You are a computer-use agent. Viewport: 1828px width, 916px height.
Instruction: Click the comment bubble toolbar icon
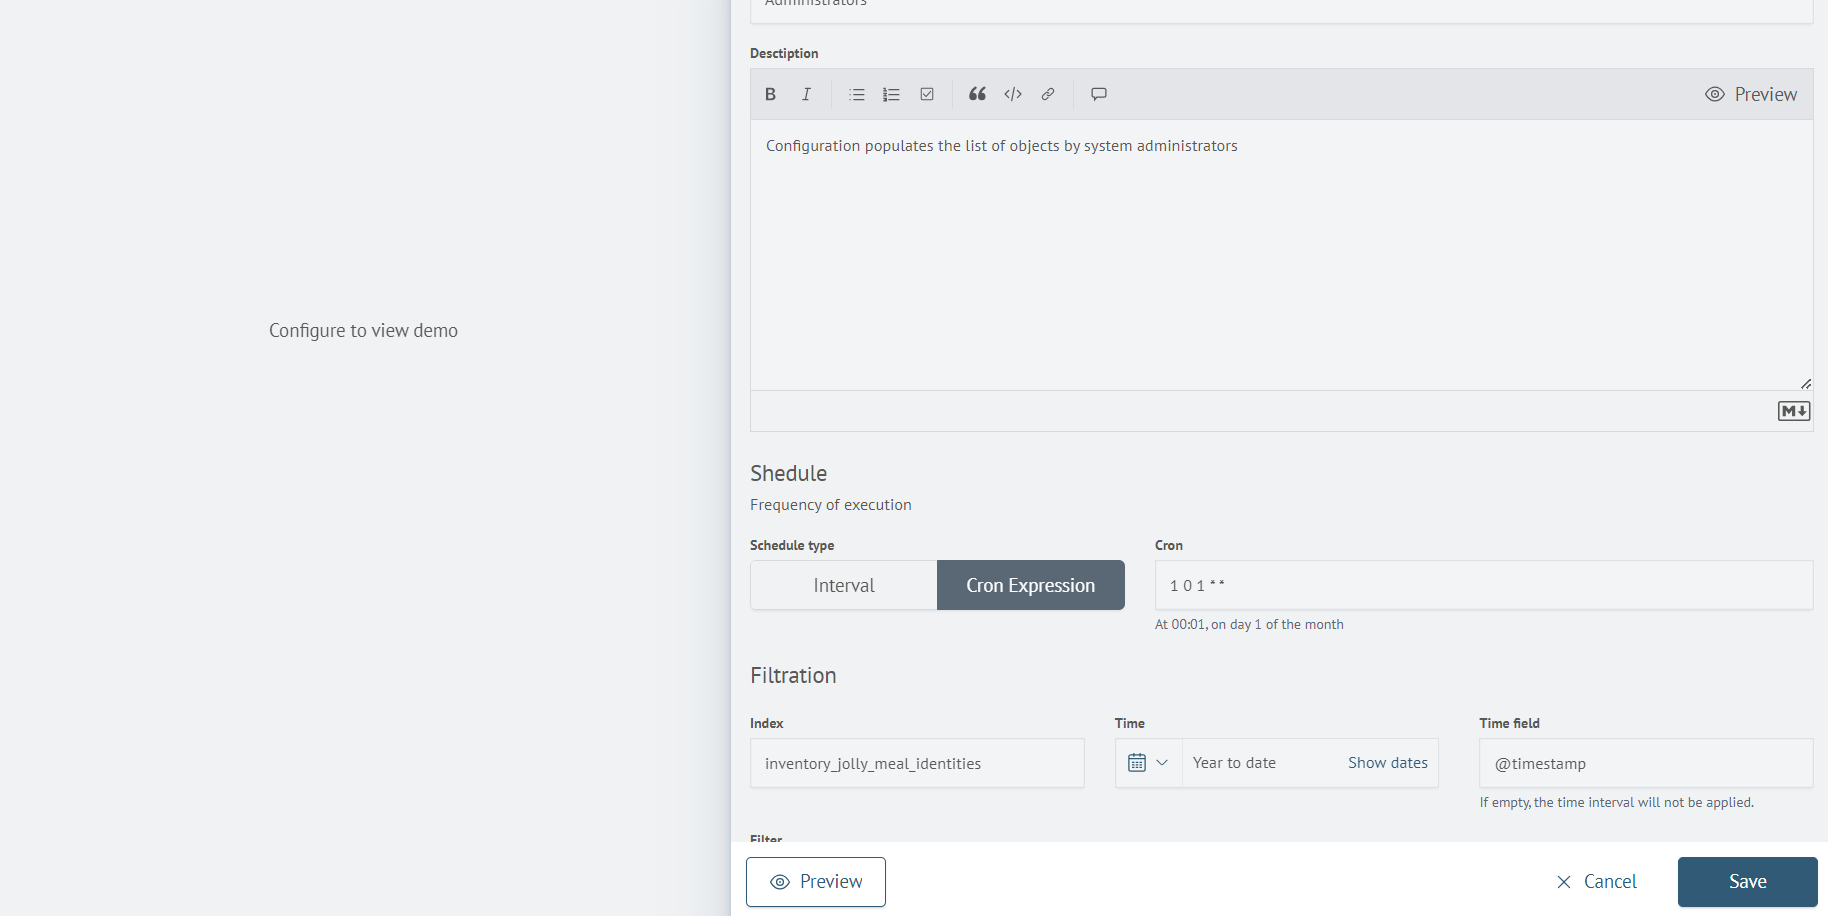(1099, 94)
